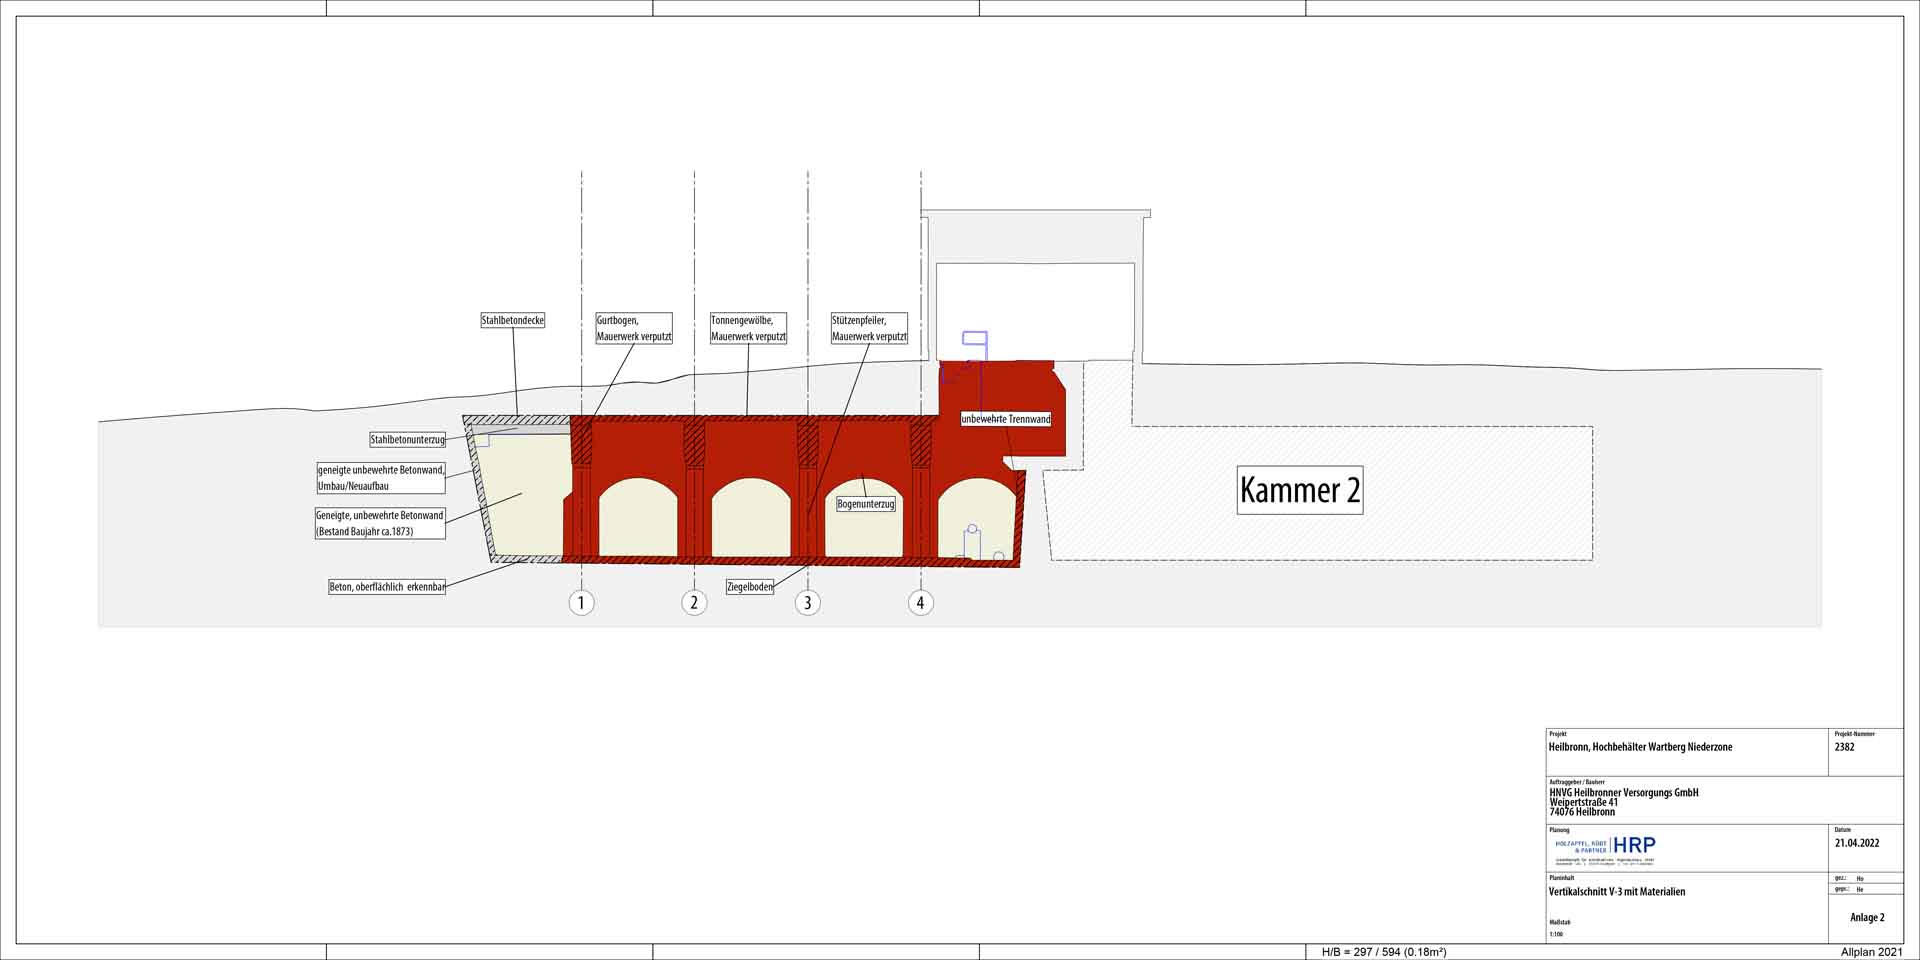The height and width of the screenshot is (960, 1920).
Task: Click the 'Tonnengewölbe, Mauerwerk verputzt' label
Action: pos(748,329)
